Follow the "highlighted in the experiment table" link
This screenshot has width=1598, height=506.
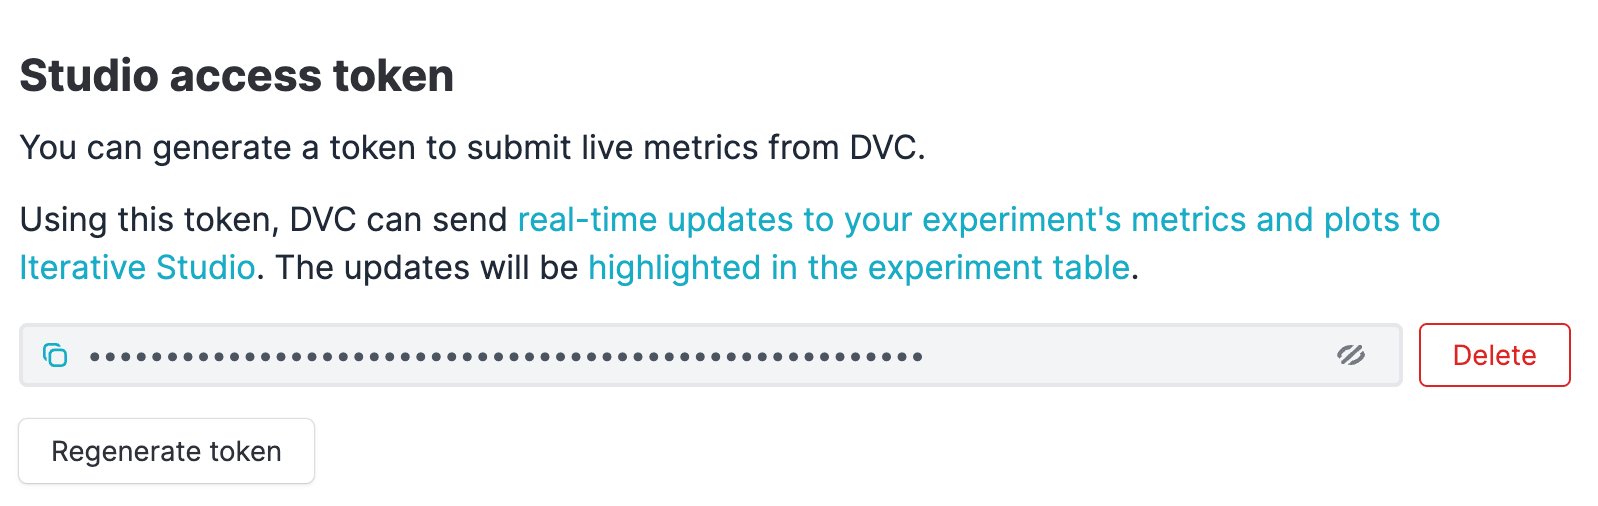click(858, 268)
